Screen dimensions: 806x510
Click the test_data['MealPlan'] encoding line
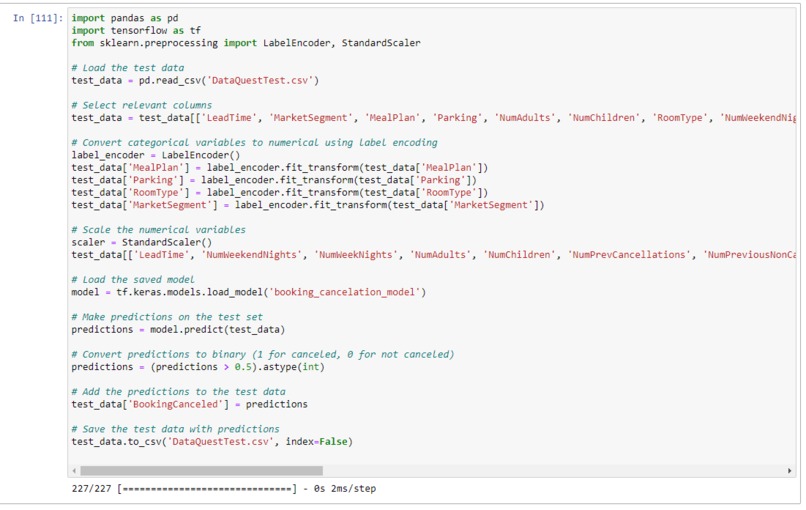280,168
